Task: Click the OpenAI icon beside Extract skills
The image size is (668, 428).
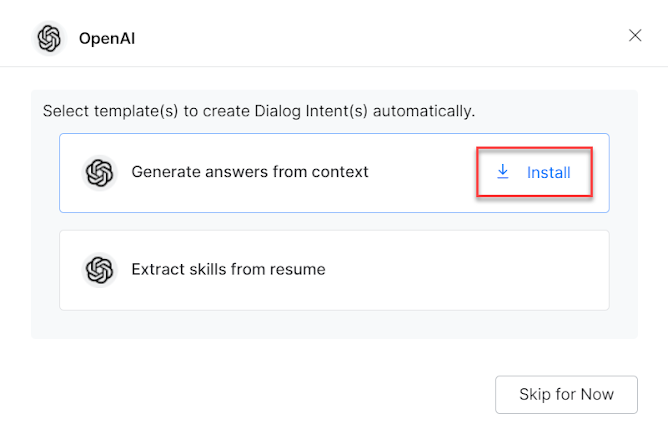Action: [x=100, y=270]
